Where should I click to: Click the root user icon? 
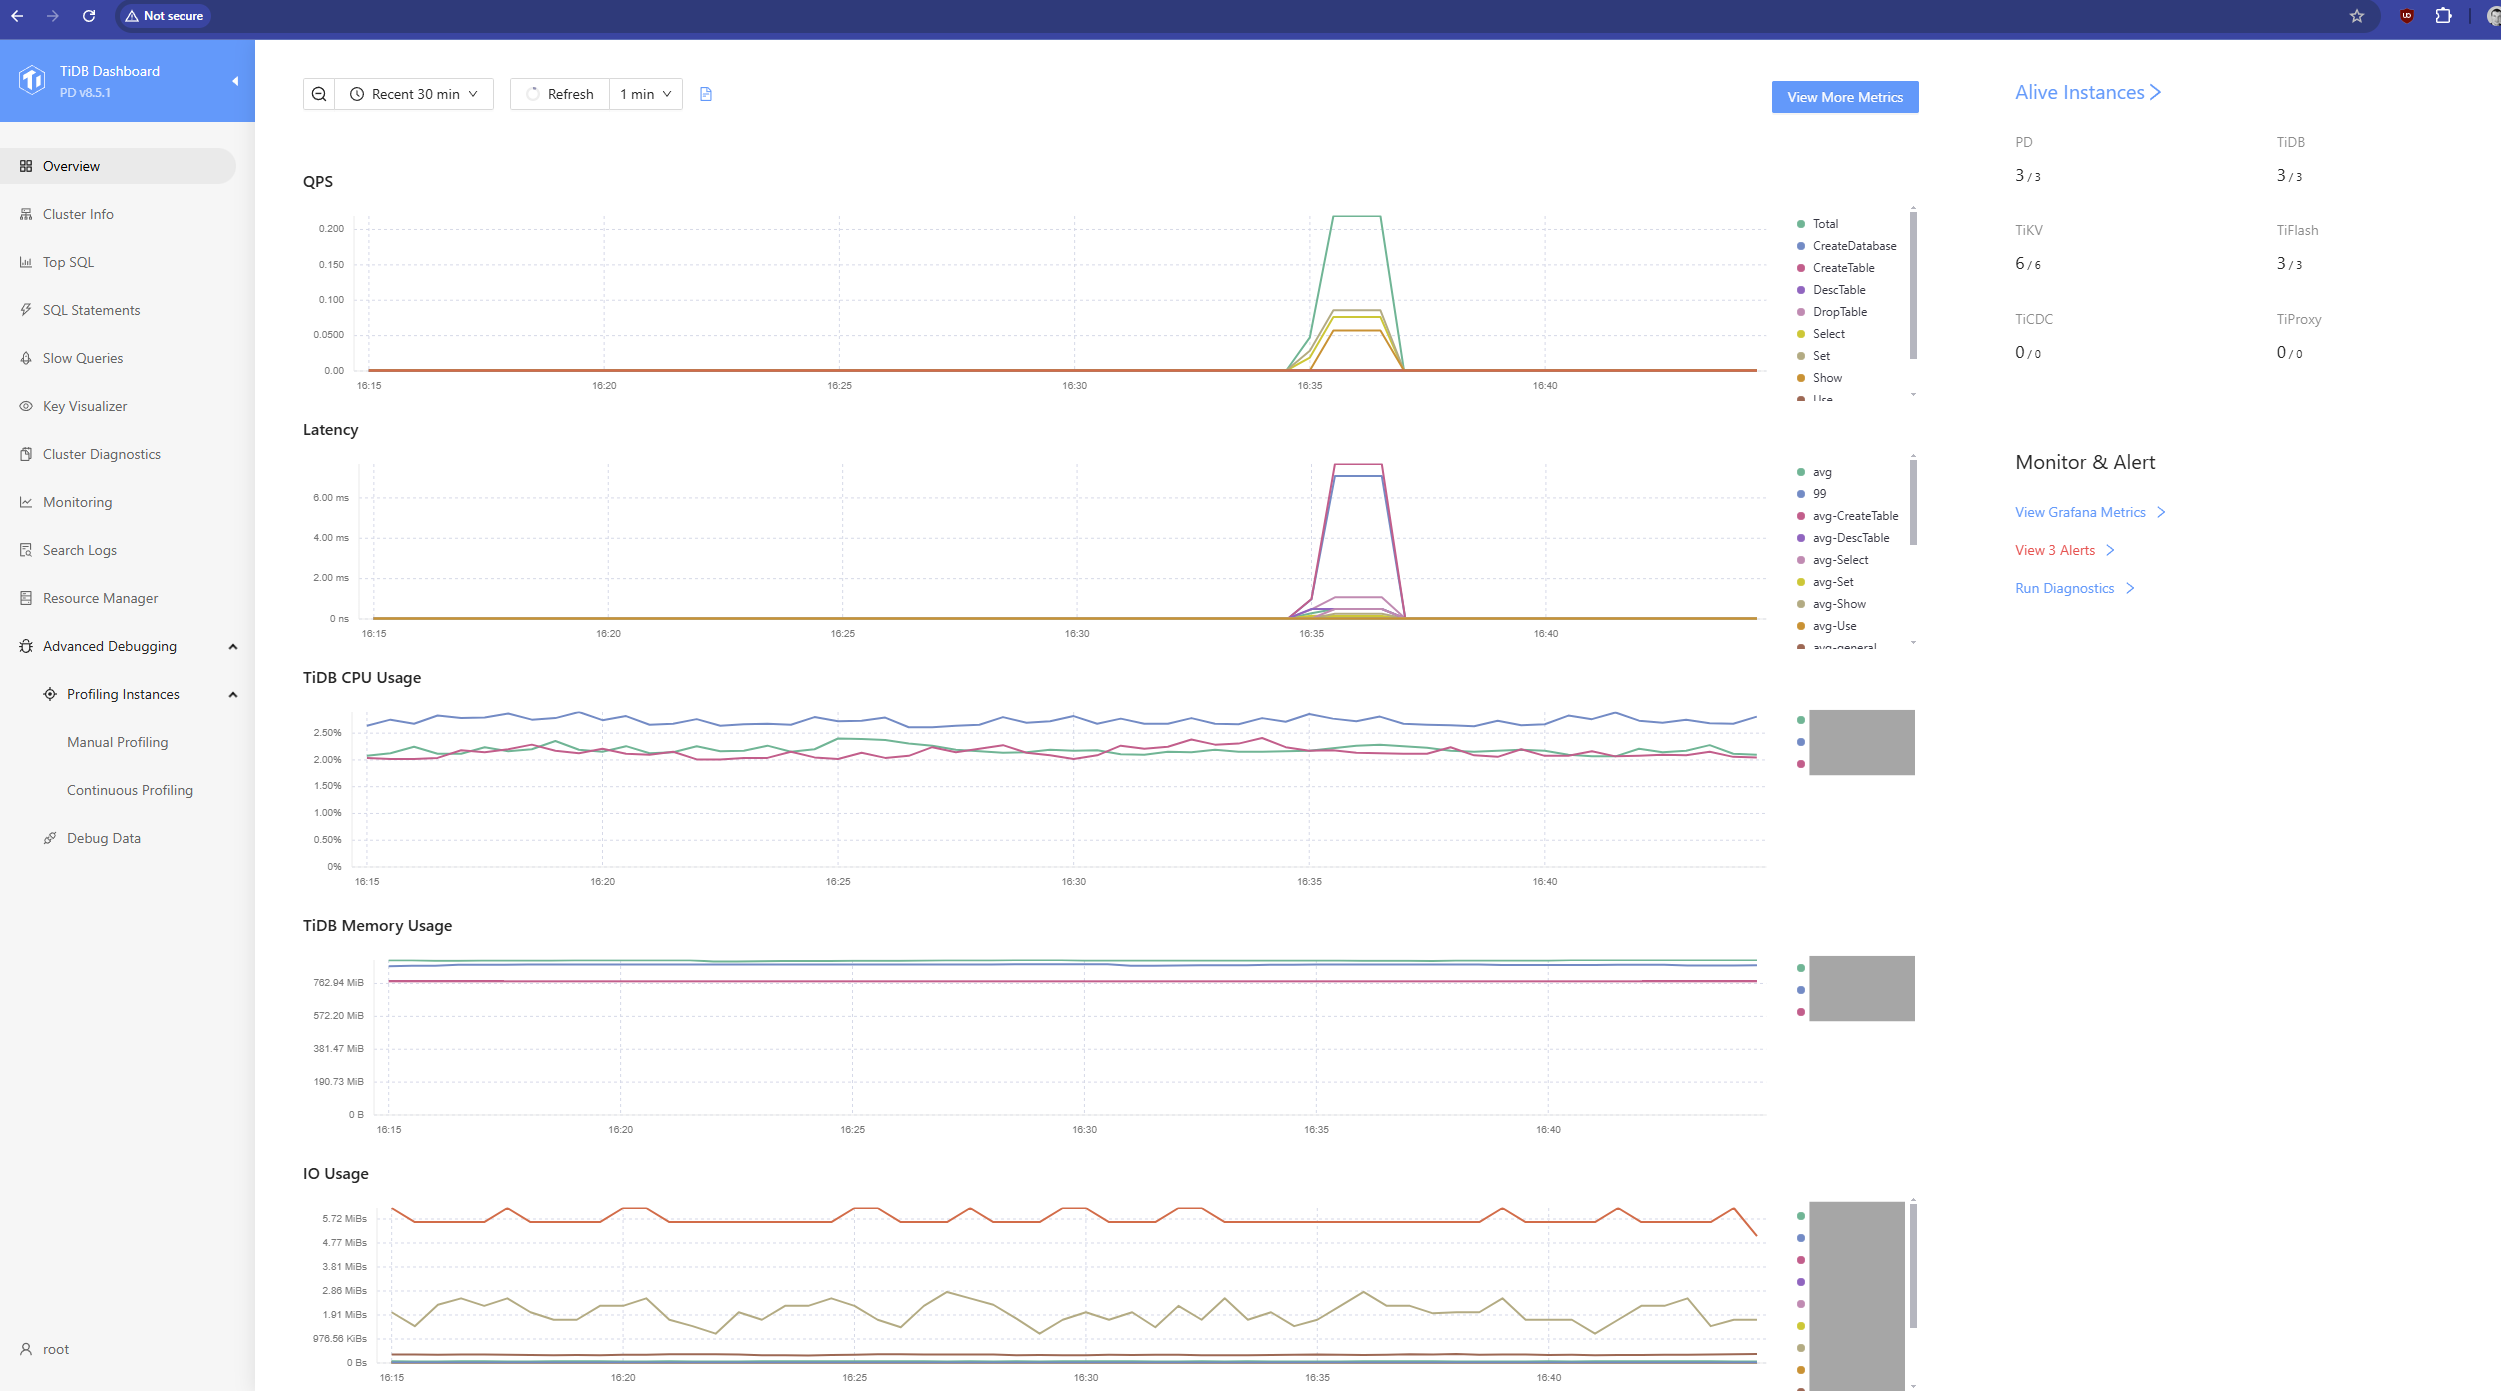pos(26,1349)
